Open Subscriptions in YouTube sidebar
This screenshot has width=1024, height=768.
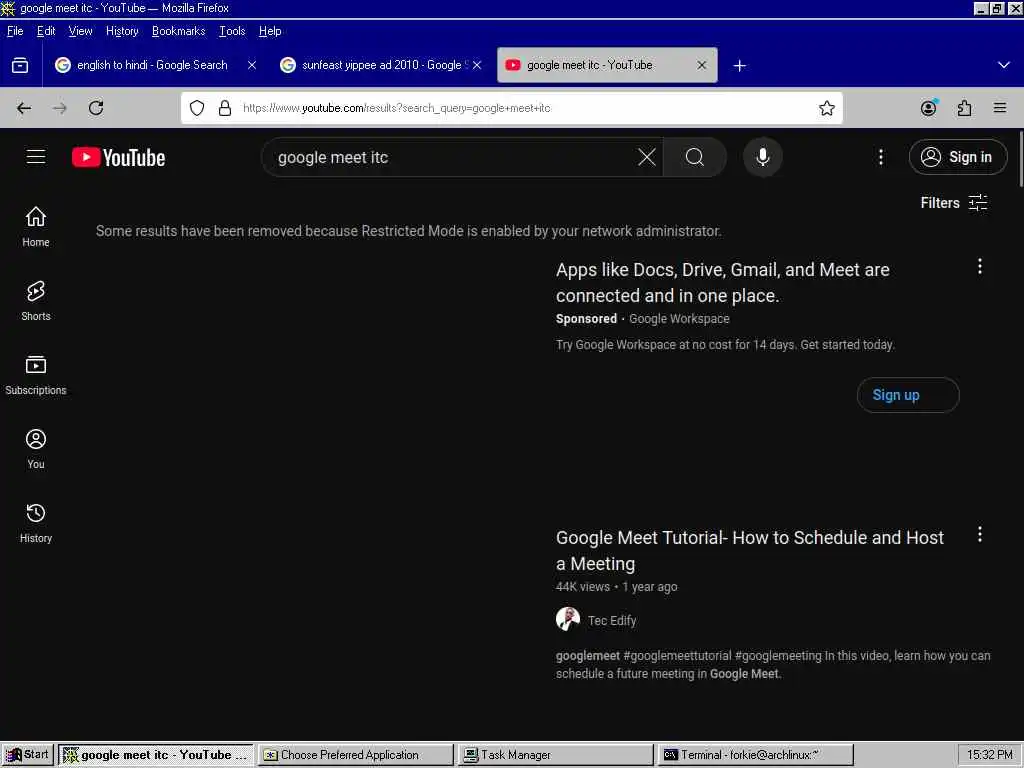pyautogui.click(x=36, y=375)
